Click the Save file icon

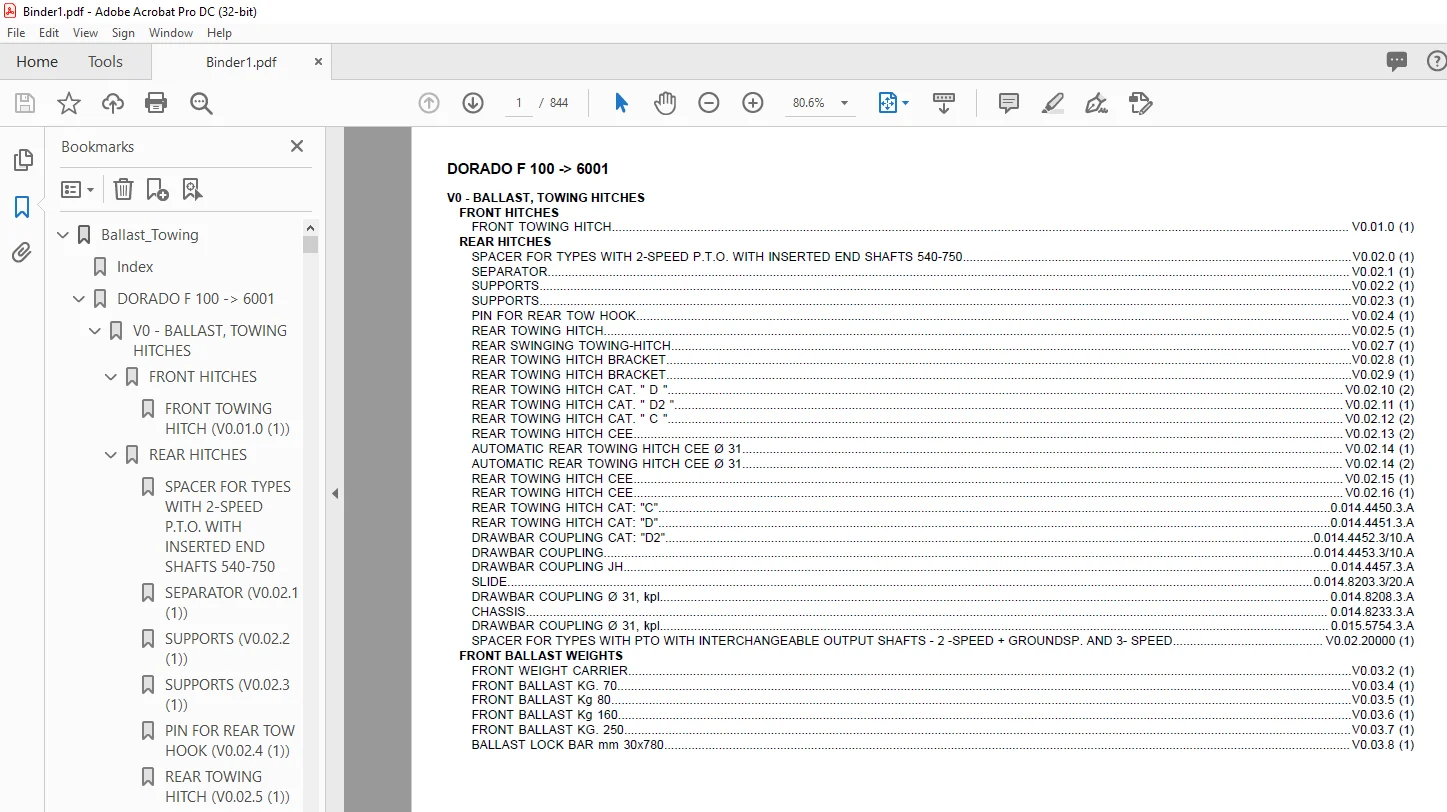pyautogui.click(x=25, y=103)
